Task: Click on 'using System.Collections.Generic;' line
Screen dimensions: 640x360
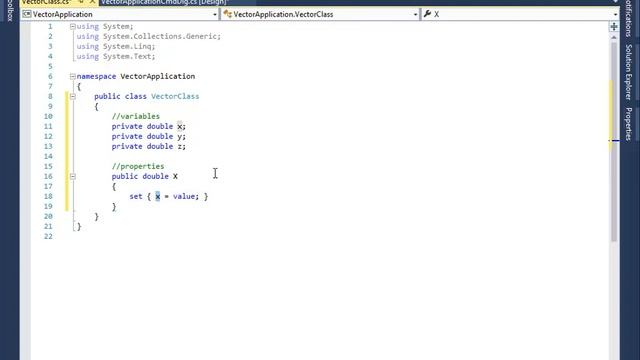Action: [x=149, y=36]
